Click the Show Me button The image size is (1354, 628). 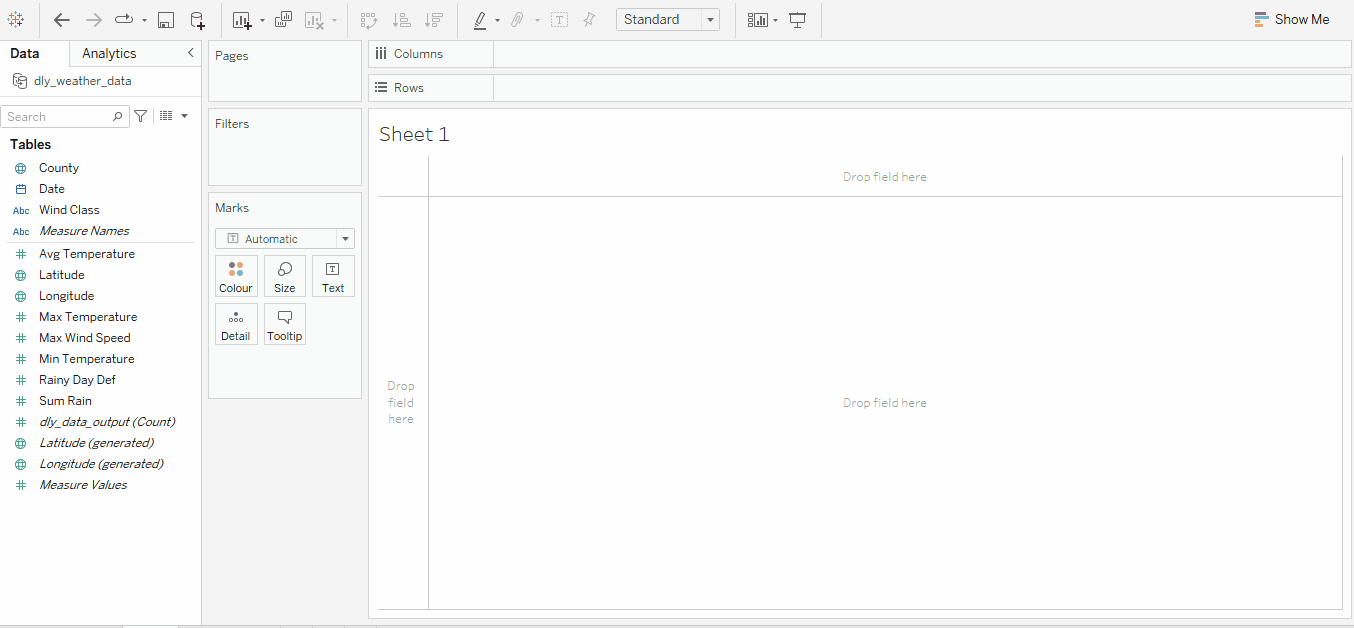(1292, 18)
